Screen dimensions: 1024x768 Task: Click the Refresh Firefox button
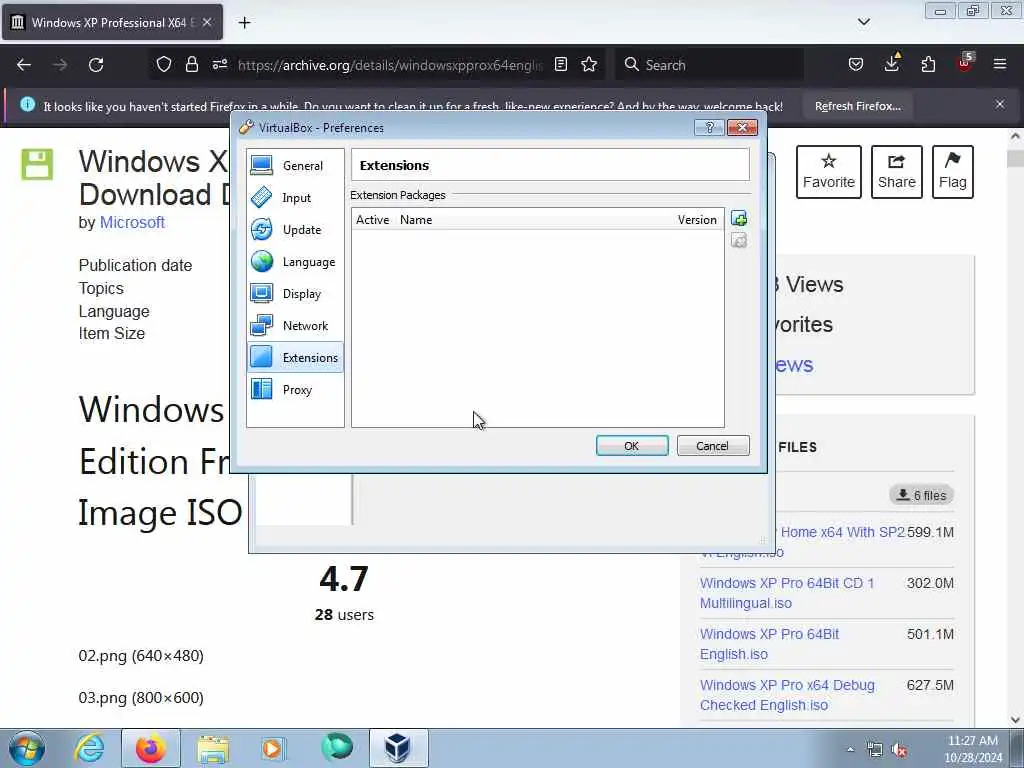tap(857, 106)
